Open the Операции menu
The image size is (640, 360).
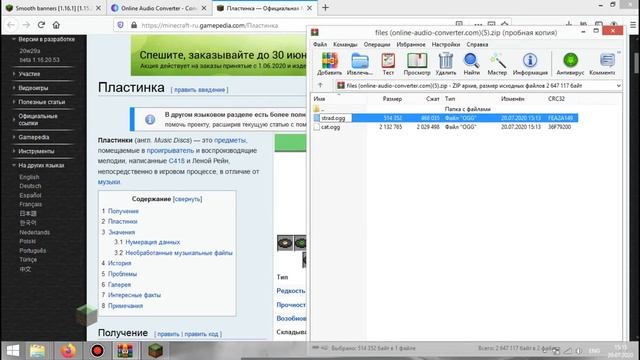pyautogui.click(x=377, y=44)
